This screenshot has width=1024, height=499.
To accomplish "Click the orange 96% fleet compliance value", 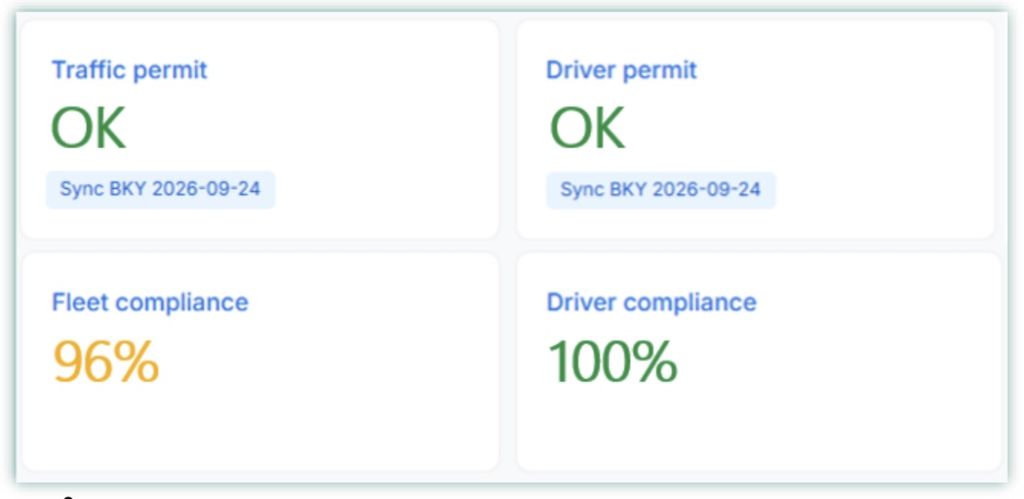I will (x=106, y=361).
